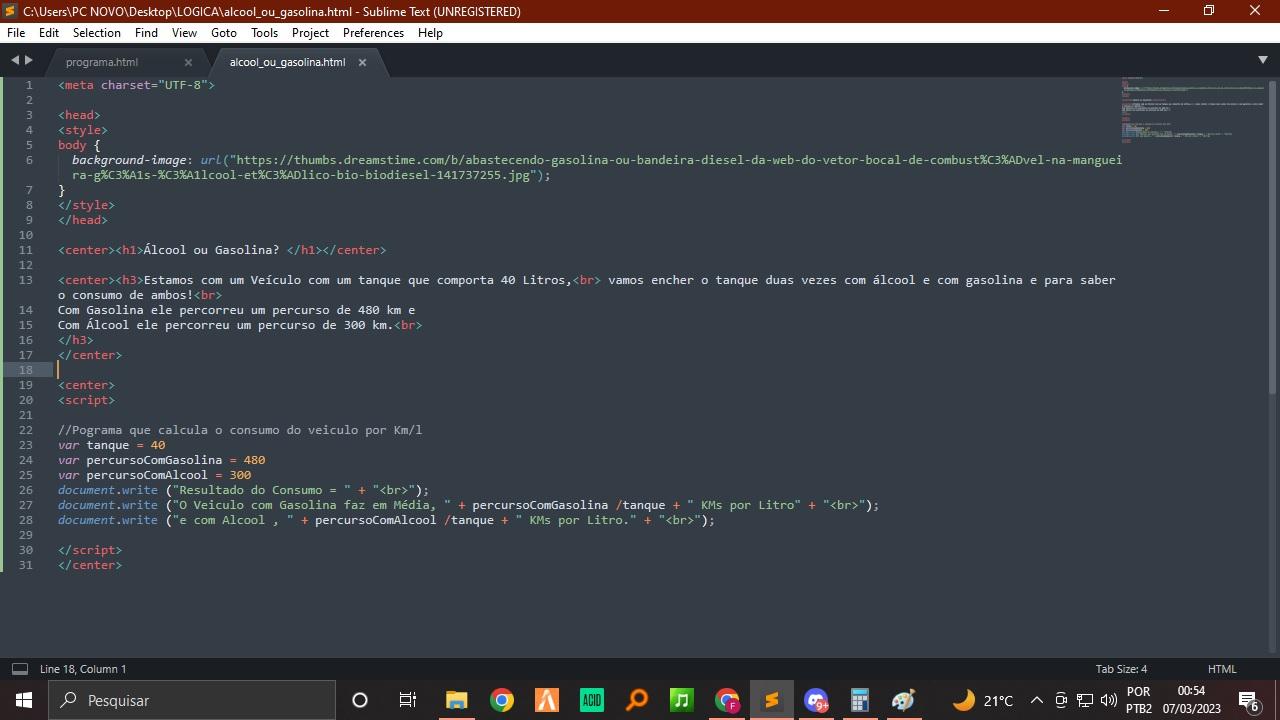Toggle the side bar switch panel icon

(x=19, y=669)
